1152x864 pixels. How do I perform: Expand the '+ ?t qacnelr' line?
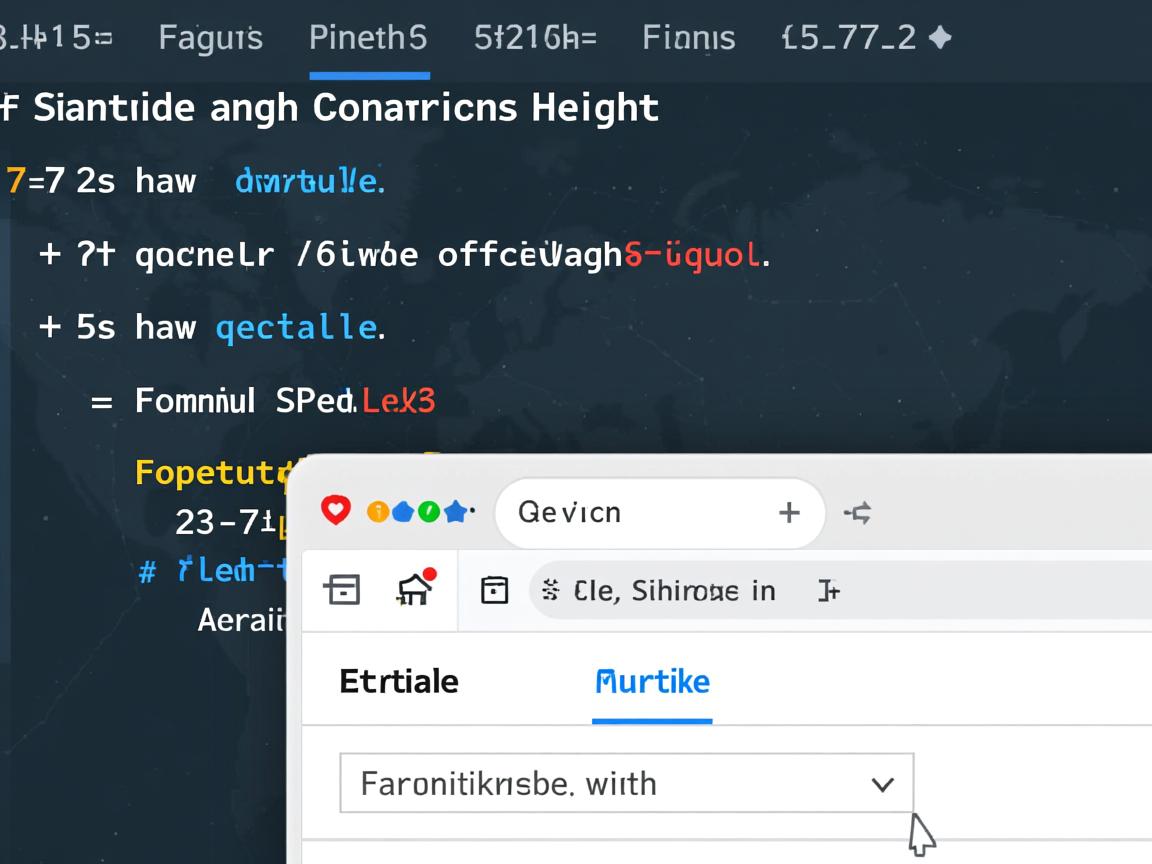[50, 255]
